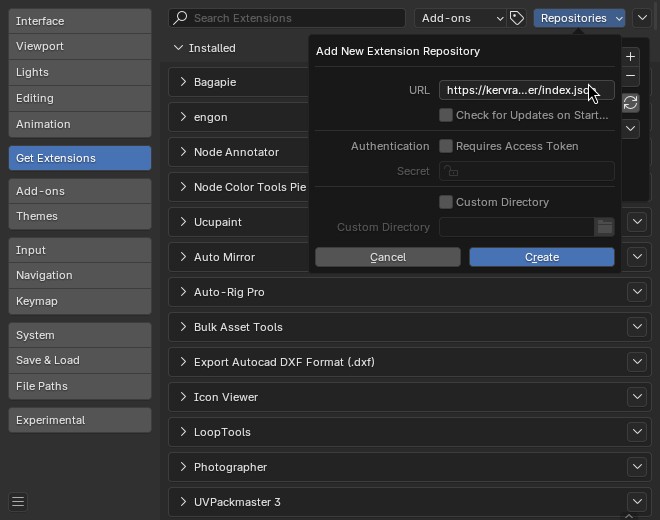The height and width of the screenshot is (520, 660).
Task: Open options menu for UVPackmaster 3 row
Action: click(x=637, y=501)
